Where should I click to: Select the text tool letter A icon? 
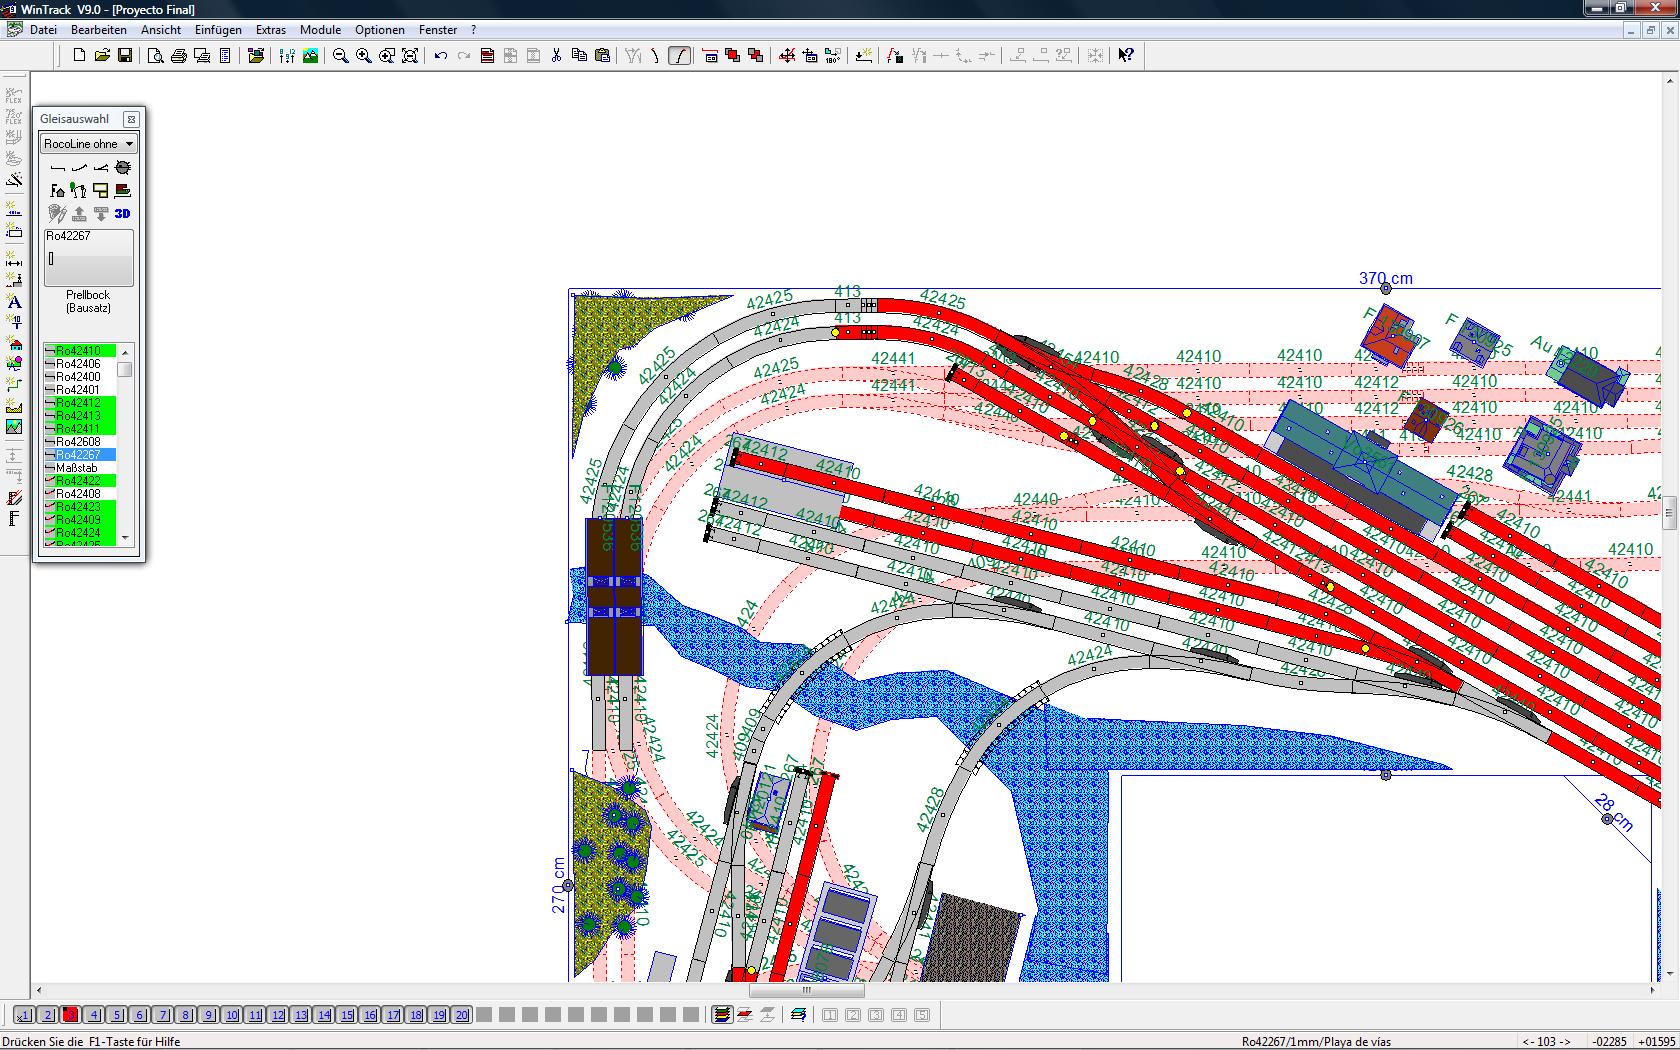click(x=14, y=302)
